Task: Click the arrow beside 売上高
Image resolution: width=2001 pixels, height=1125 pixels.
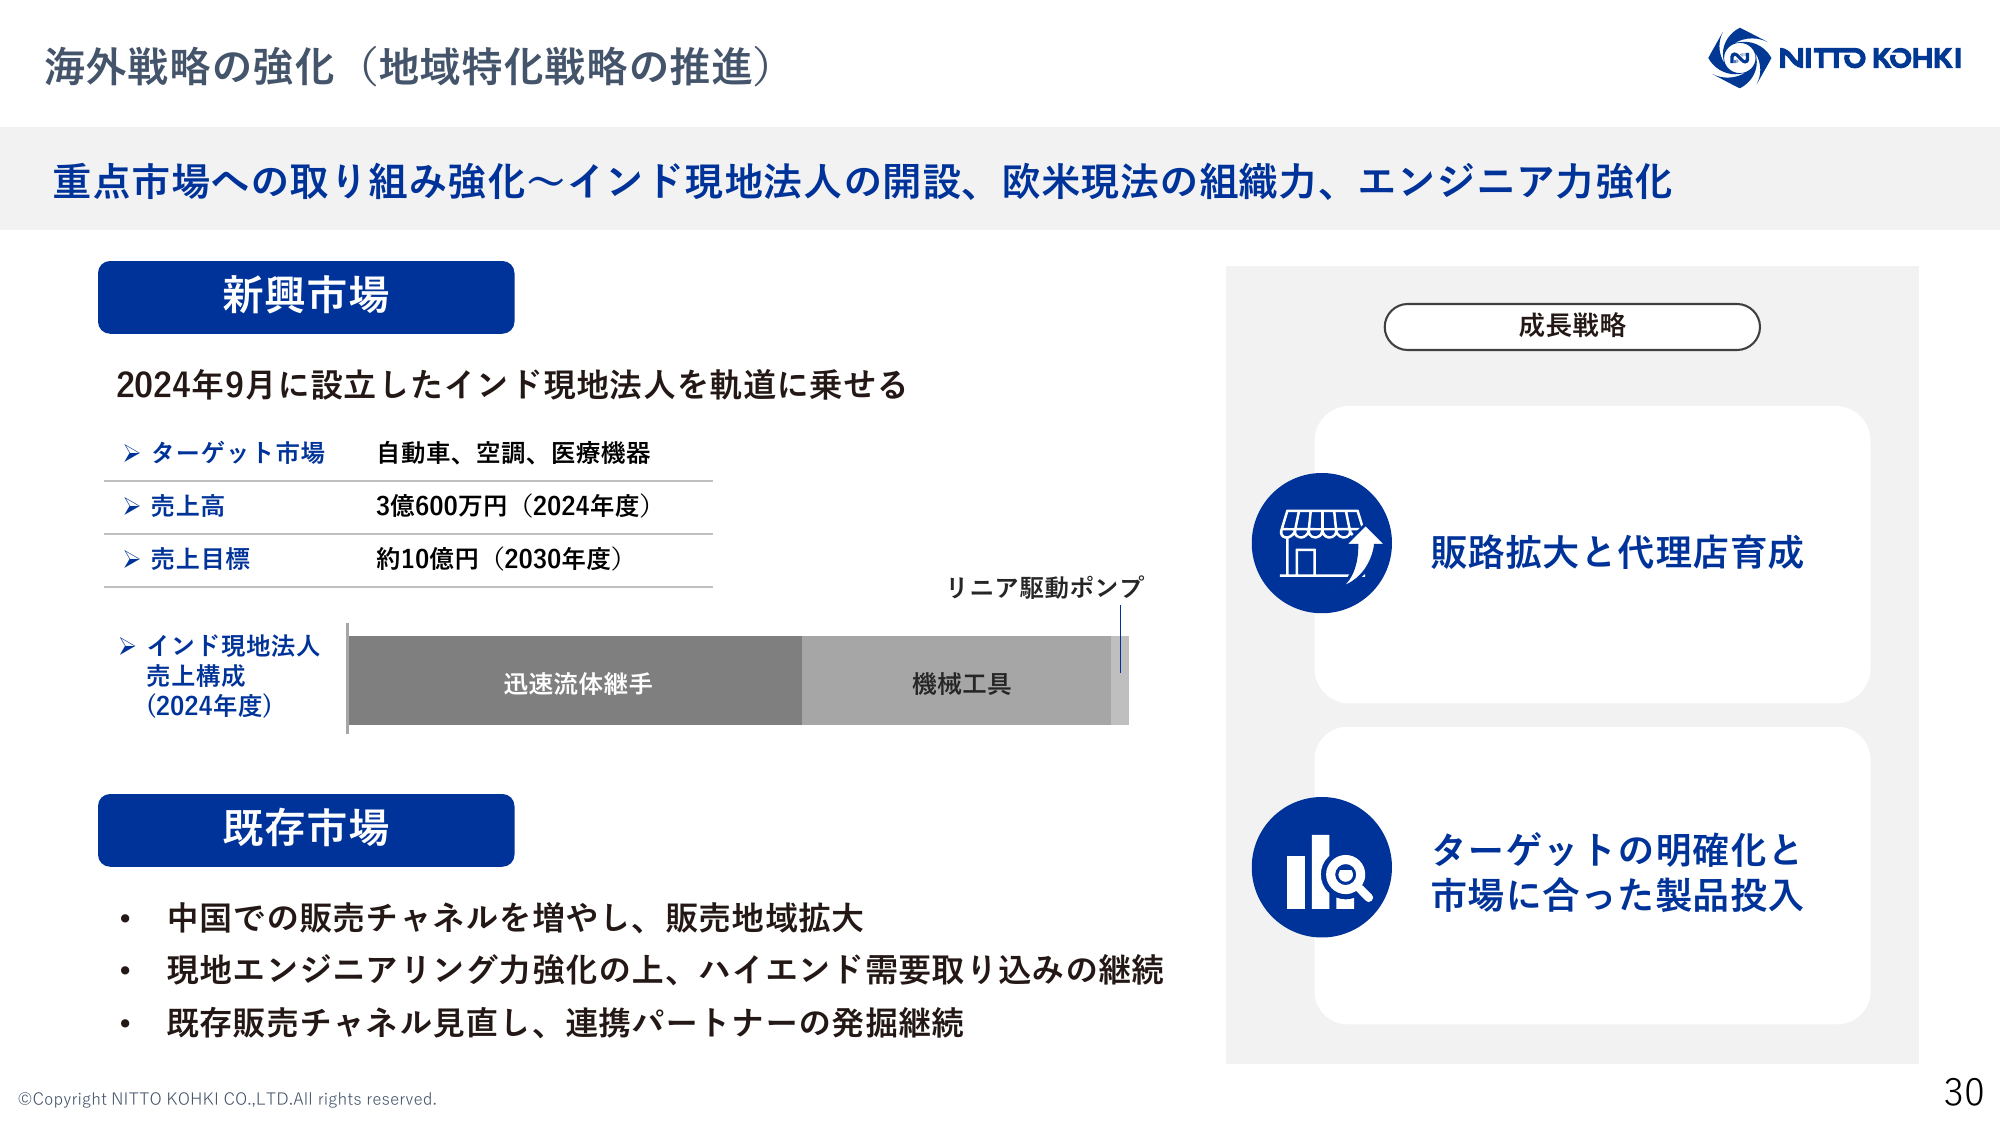Action: (x=131, y=507)
